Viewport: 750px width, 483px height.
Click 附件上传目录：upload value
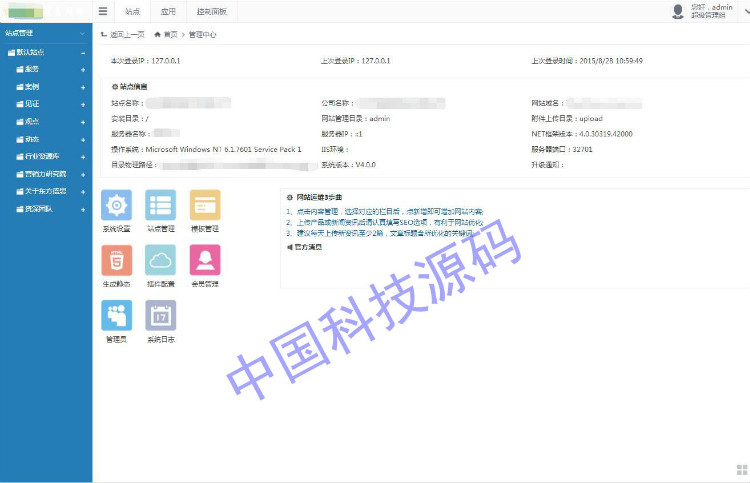click(567, 119)
